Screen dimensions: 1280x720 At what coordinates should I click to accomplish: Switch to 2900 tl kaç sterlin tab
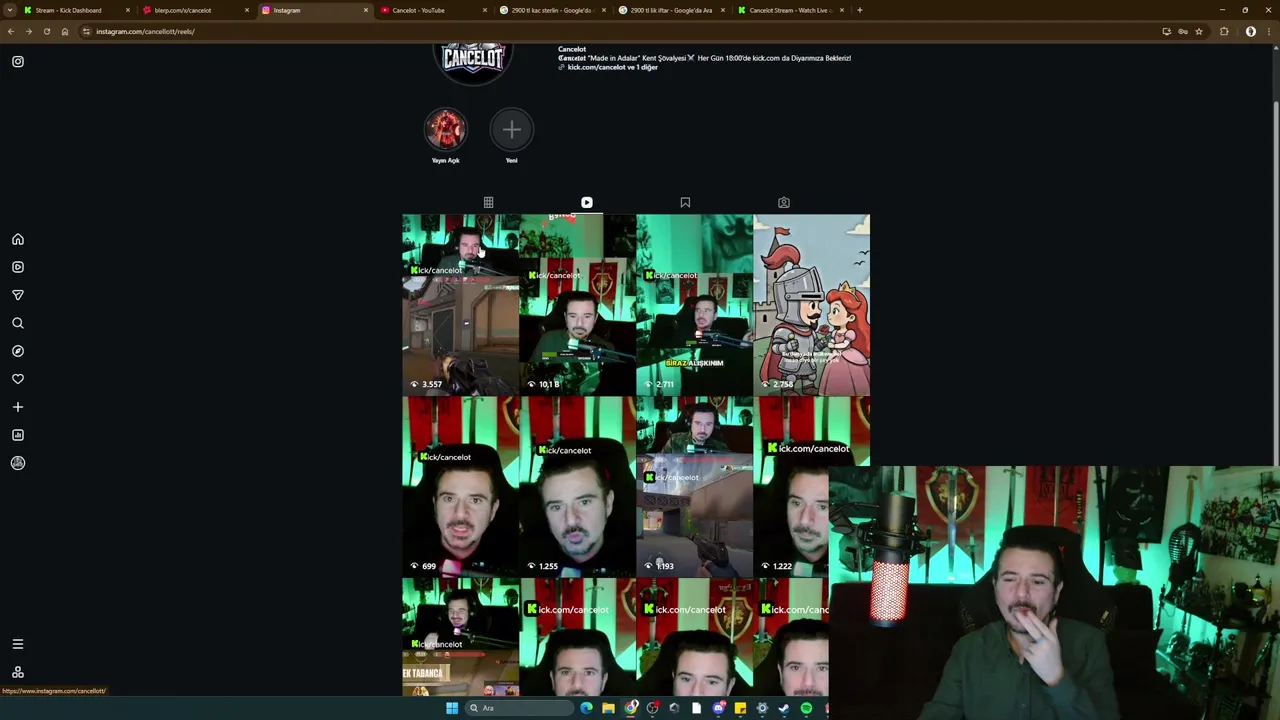click(551, 10)
